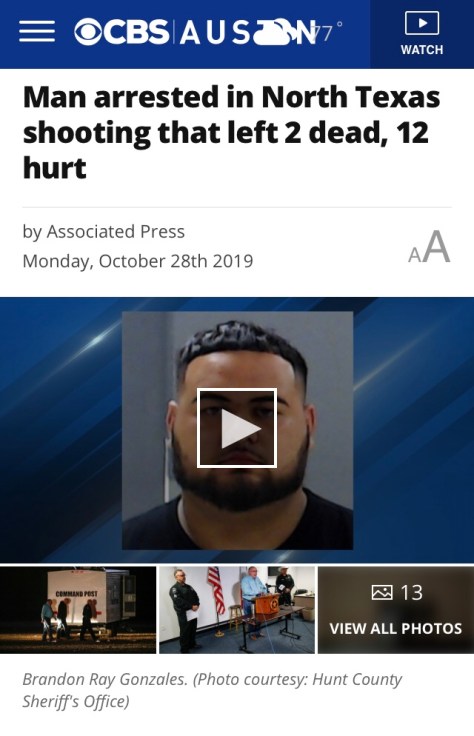Open the command post night photo thumbnail
474x736 pixels.
(78, 610)
